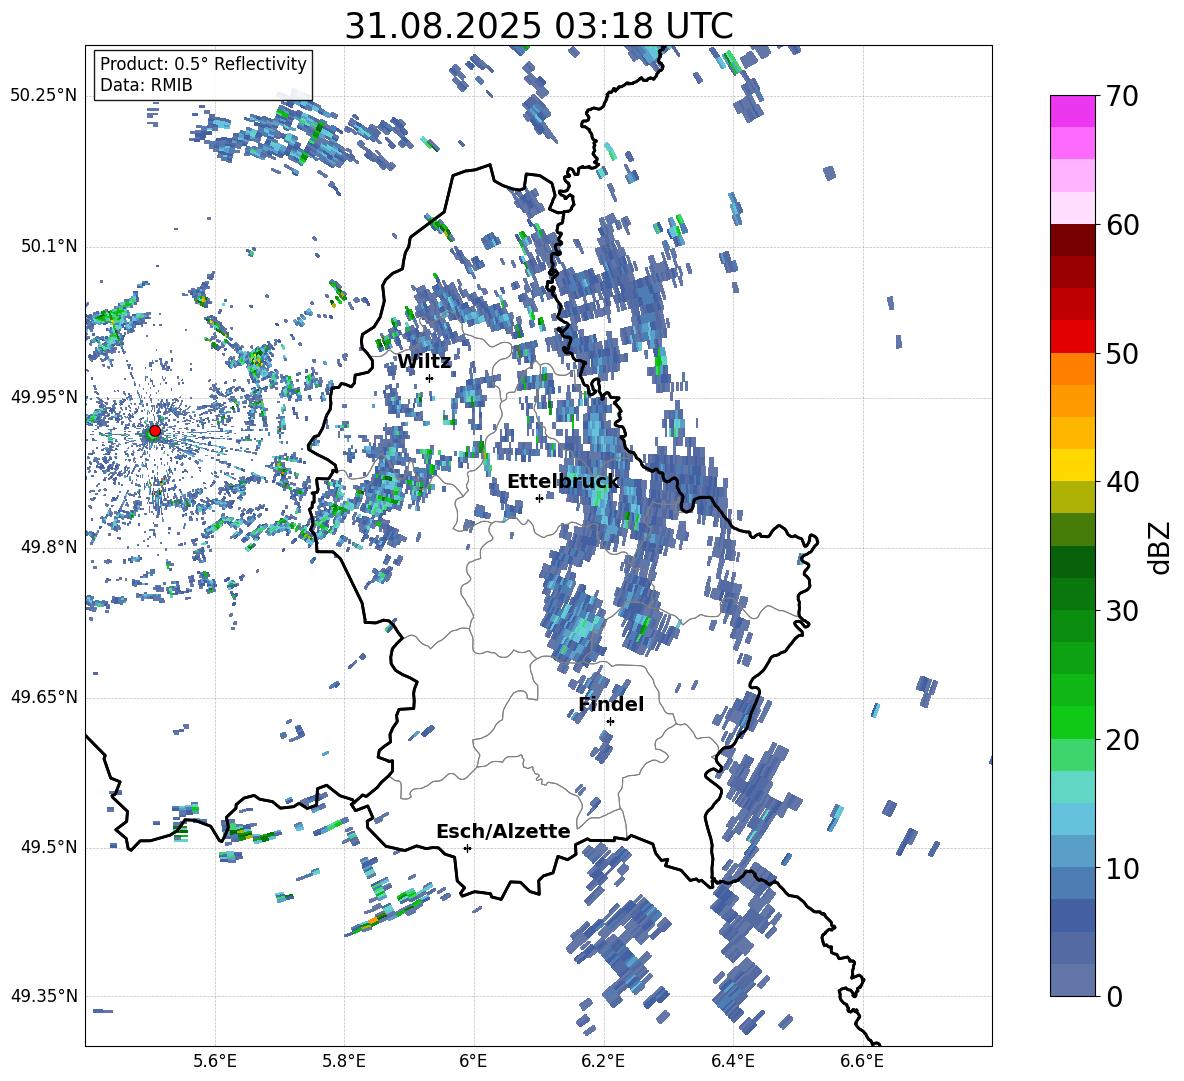Pick the dark maroon swatch below 60
1184x1081 pixels.
pyautogui.click(x=1072, y=240)
